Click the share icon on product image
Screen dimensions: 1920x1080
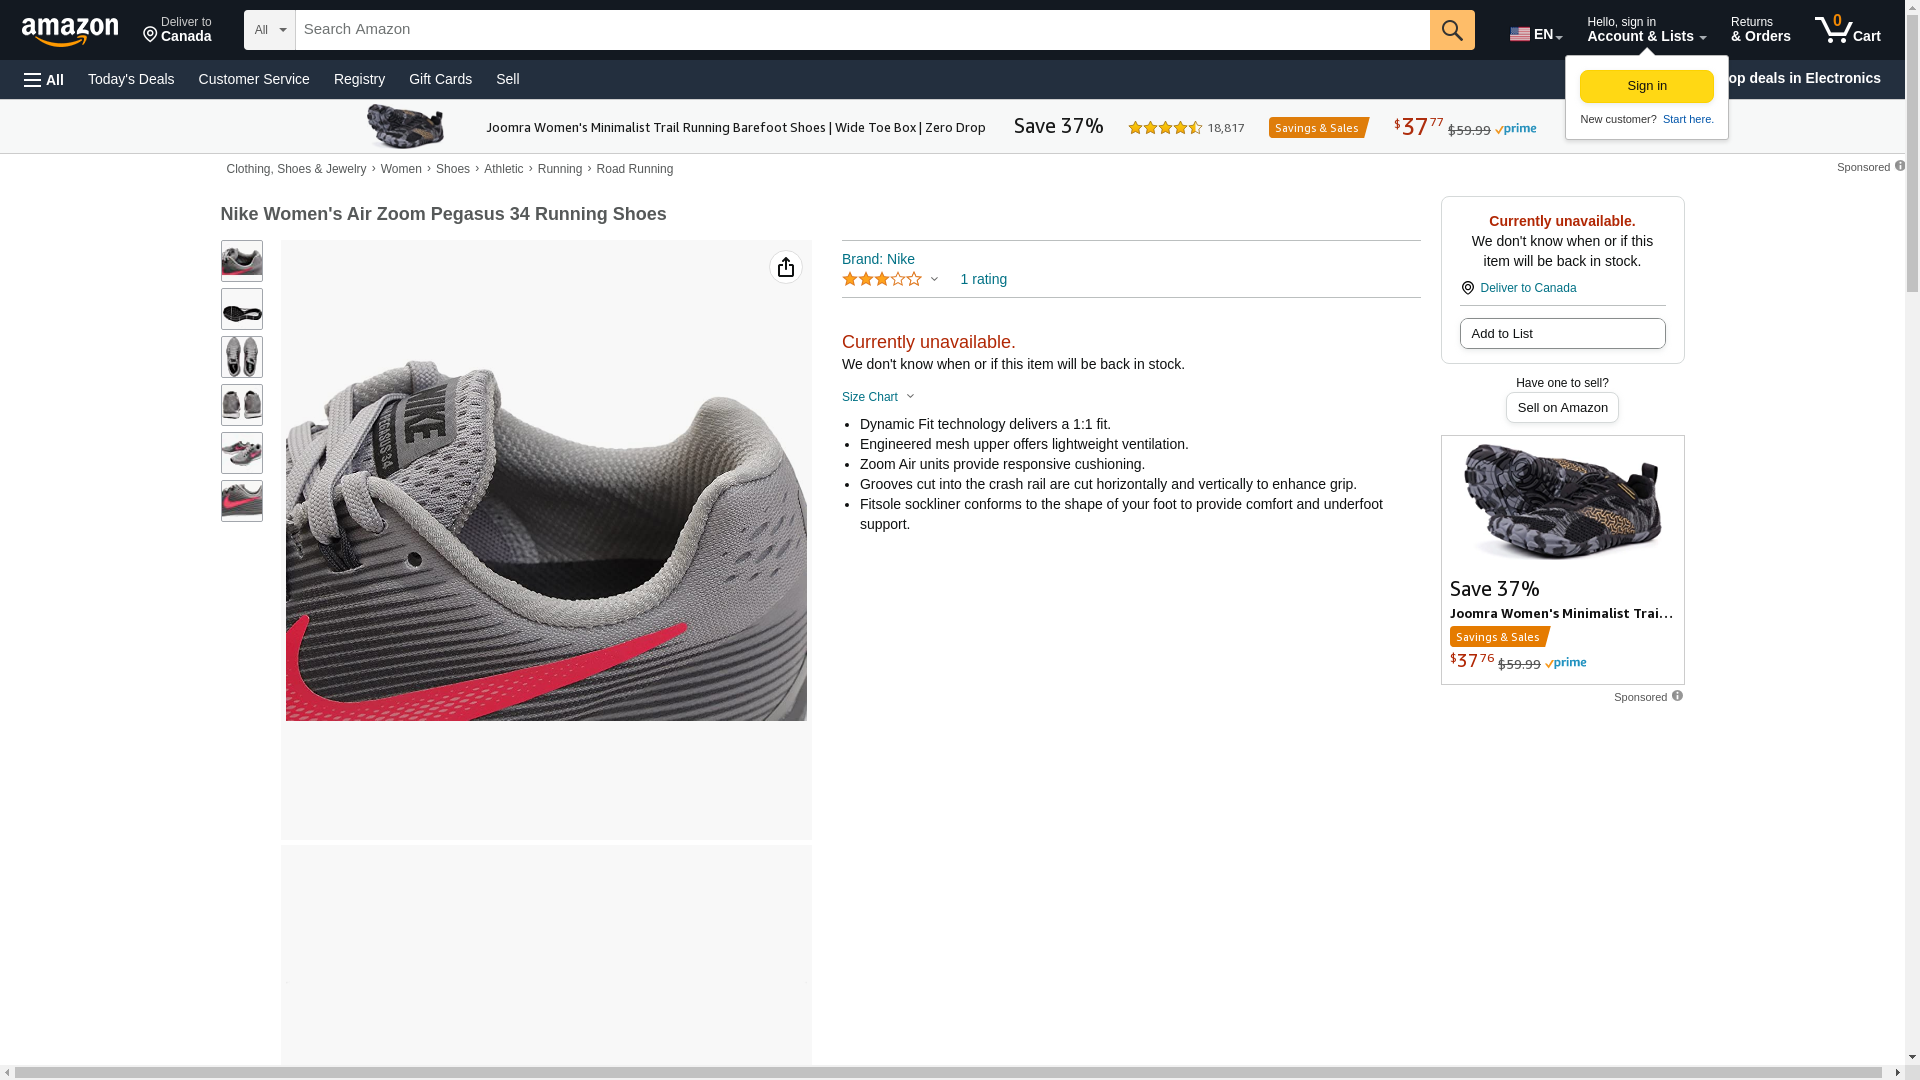tap(786, 267)
